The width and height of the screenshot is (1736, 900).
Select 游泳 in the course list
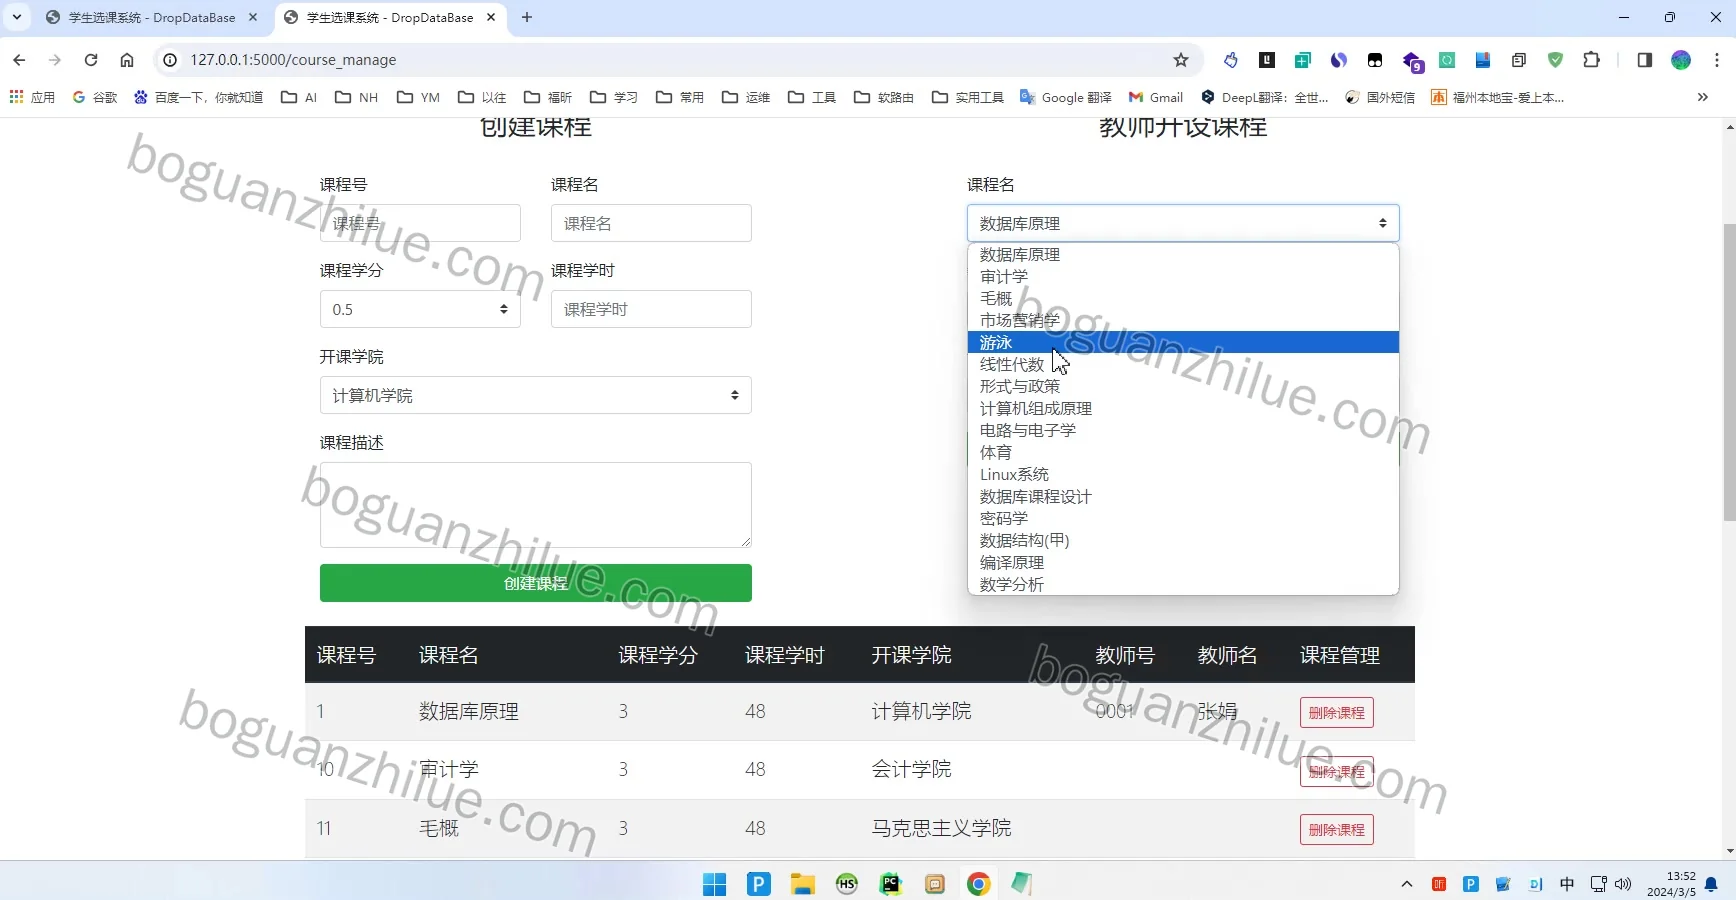tap(1183, 342)
